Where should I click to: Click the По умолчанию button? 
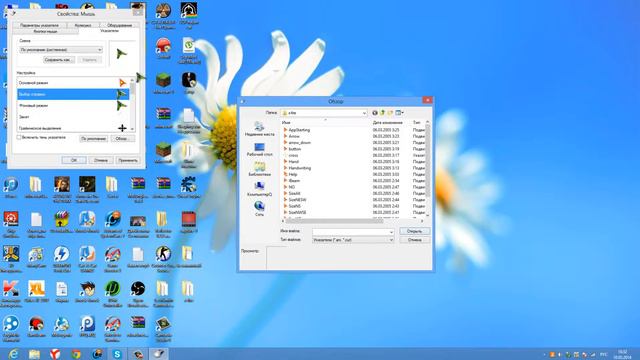[93, 139]
